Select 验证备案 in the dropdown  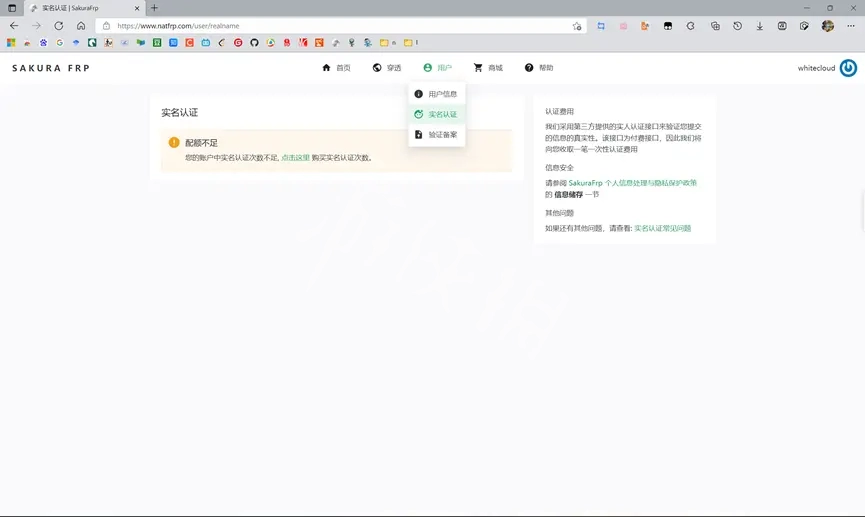[436, 135]
